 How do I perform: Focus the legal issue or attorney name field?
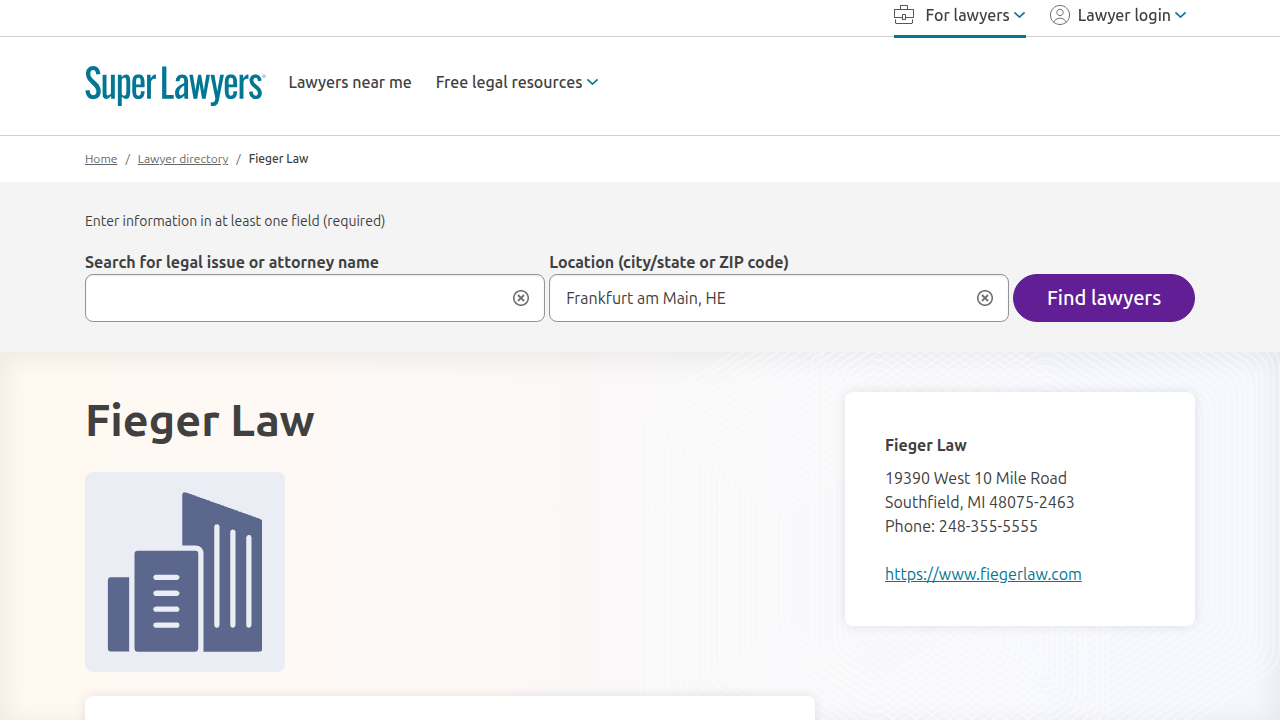(315, 298)
